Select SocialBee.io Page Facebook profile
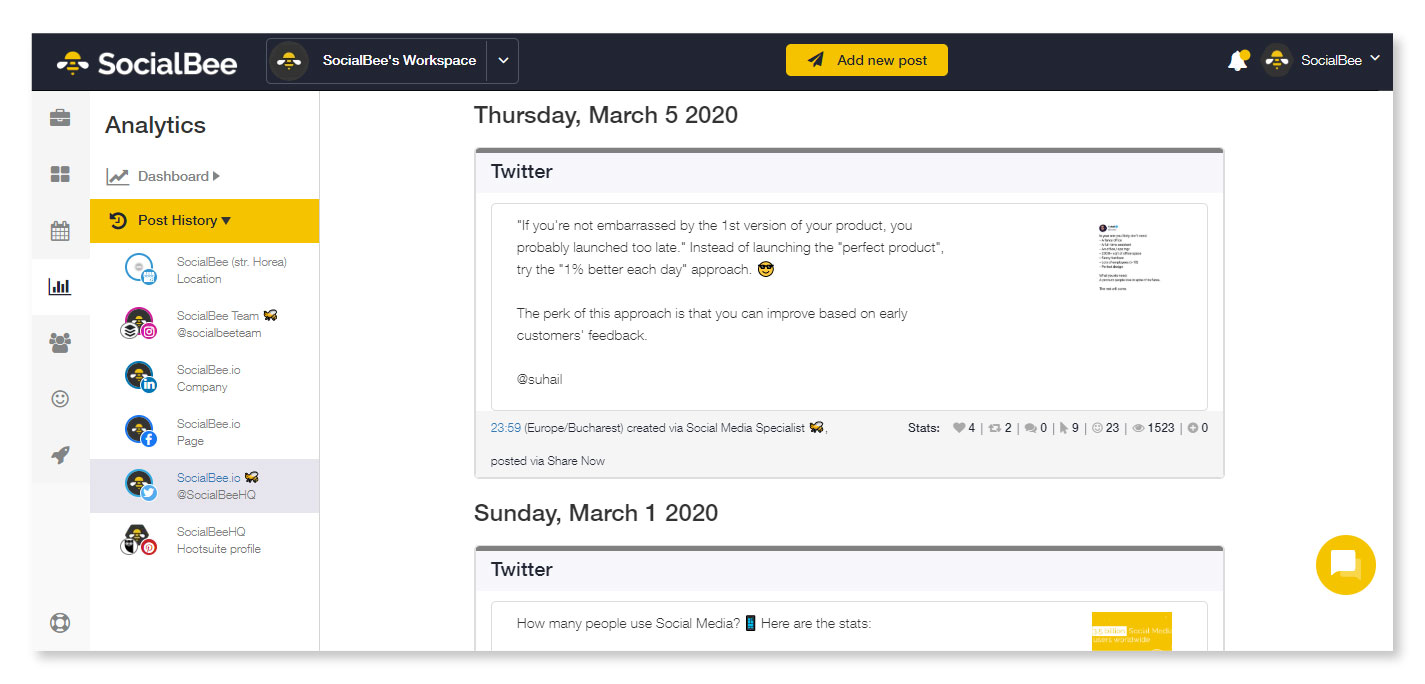 pyautogui.click(x=205, y=432)
